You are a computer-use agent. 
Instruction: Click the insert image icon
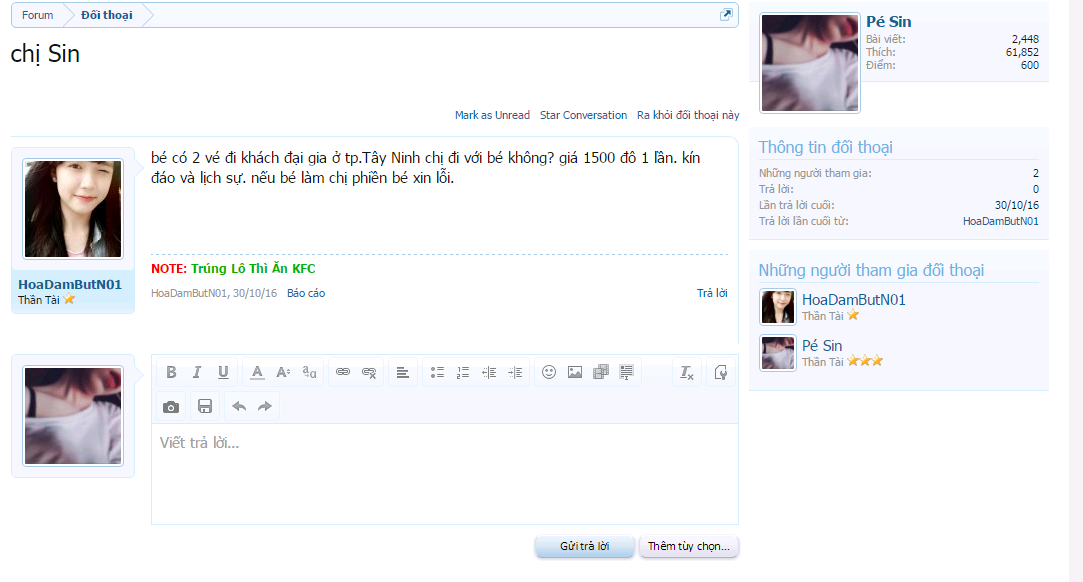(575, 372)
